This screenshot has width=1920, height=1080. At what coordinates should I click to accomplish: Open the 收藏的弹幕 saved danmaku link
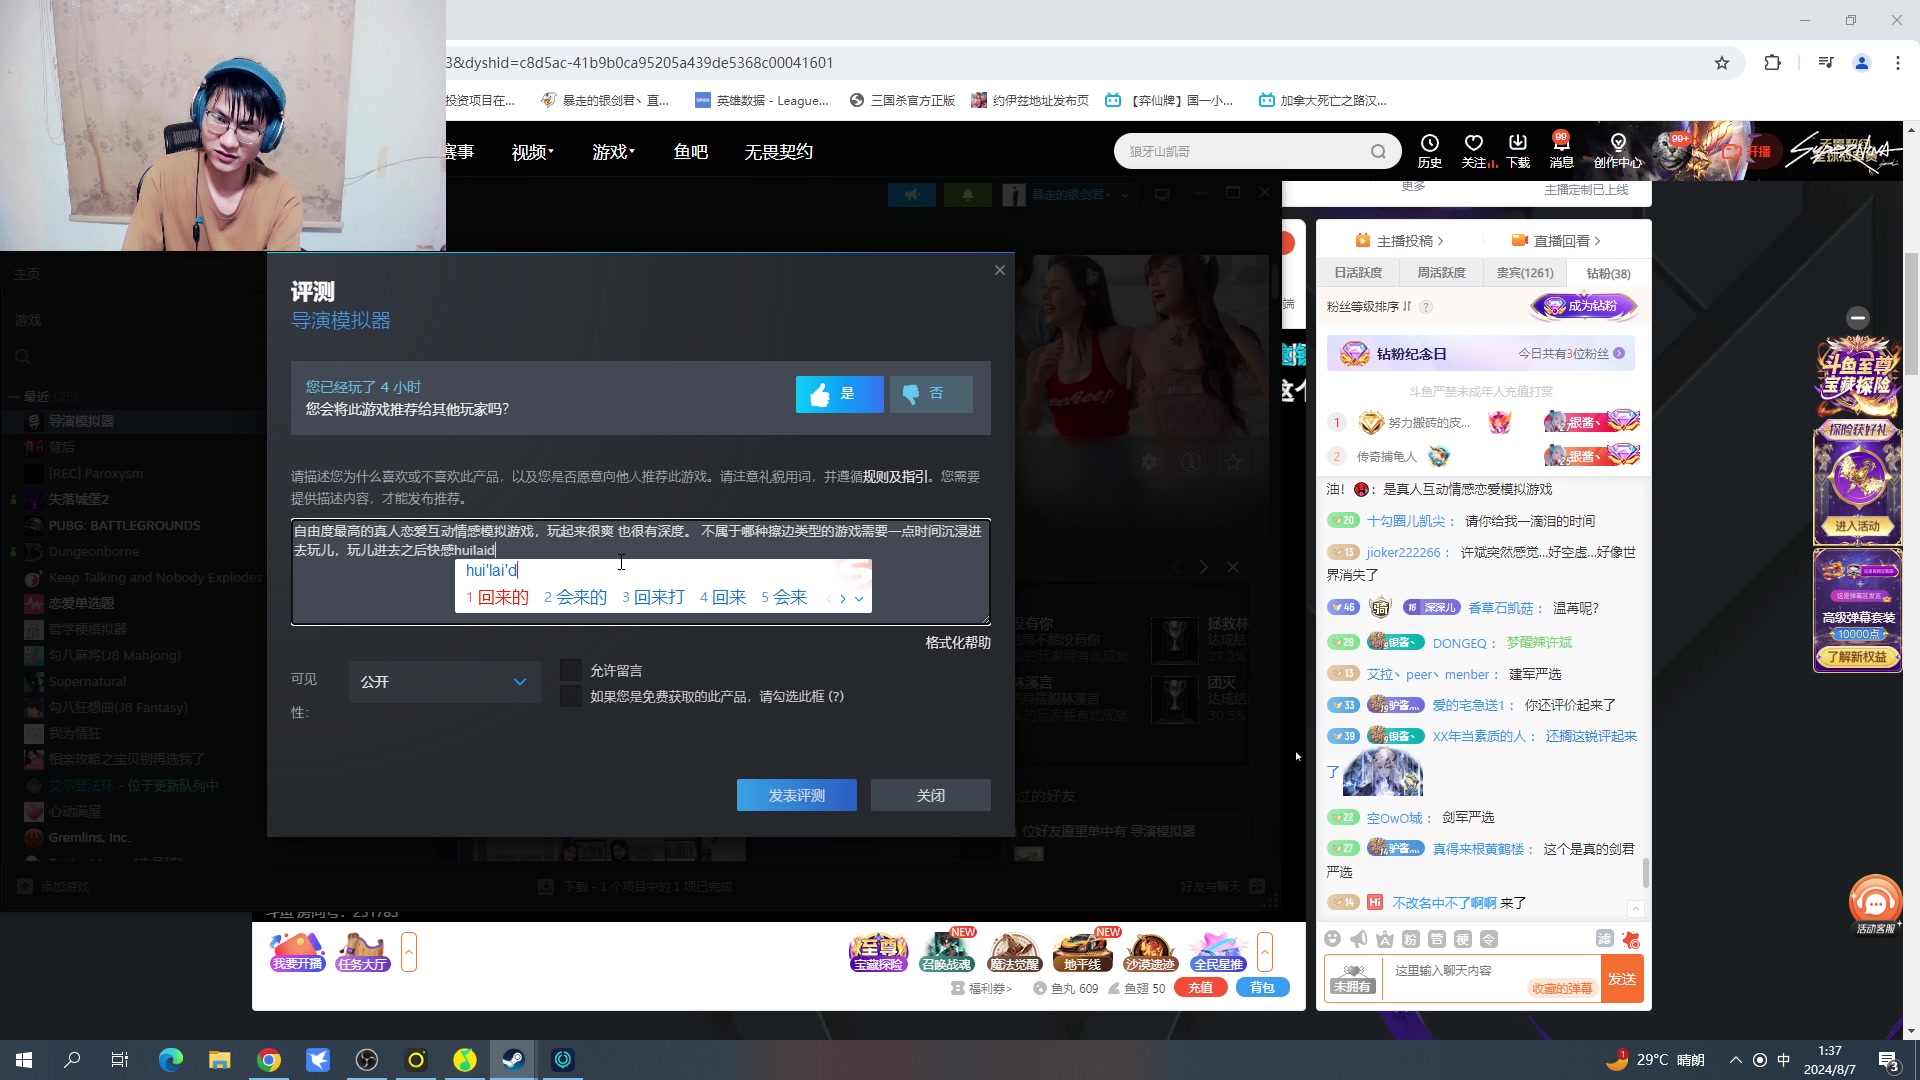[x=1565, y=987]
